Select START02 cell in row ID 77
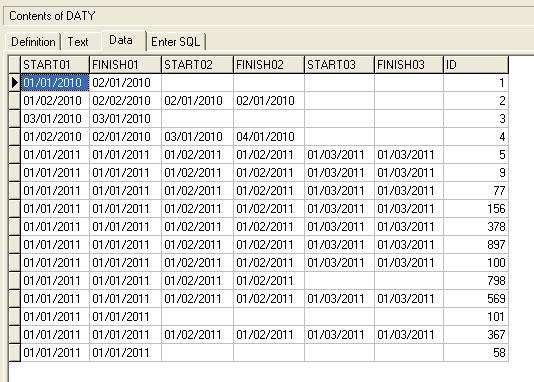Viewport: 534px width, 382px height. [x=198, y=191]
